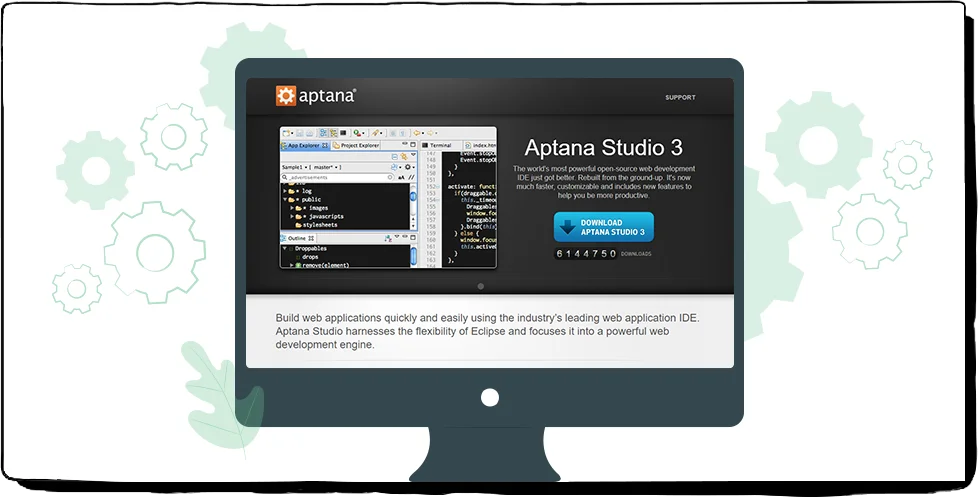Image resolution: width=978 pixels, height=497 pixels.
Task: Switch to the Project Explorer tab
Action: point(355,146)
